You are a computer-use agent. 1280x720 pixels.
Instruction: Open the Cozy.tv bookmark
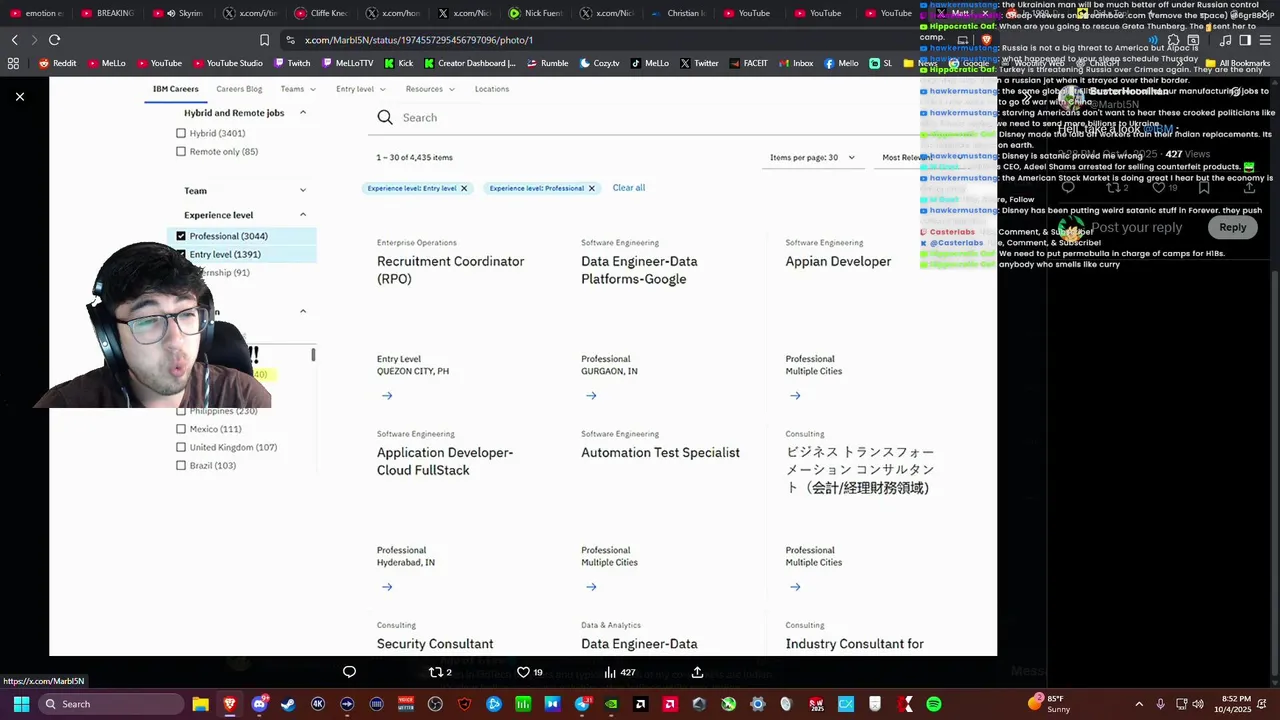tap(599, 63)
